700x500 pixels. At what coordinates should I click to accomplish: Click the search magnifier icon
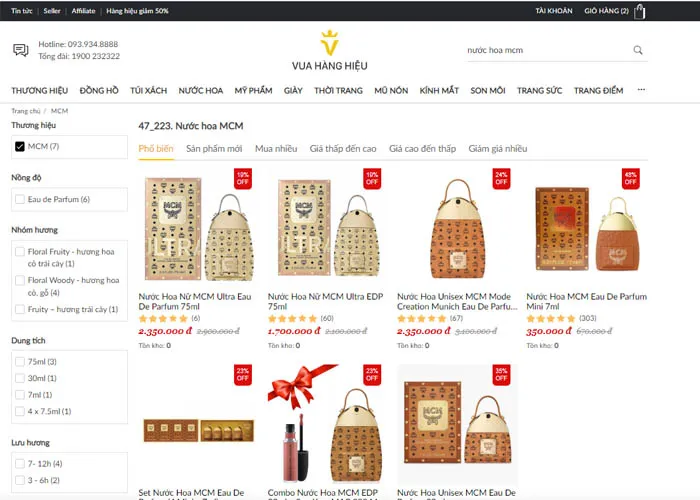coord(638,50)
